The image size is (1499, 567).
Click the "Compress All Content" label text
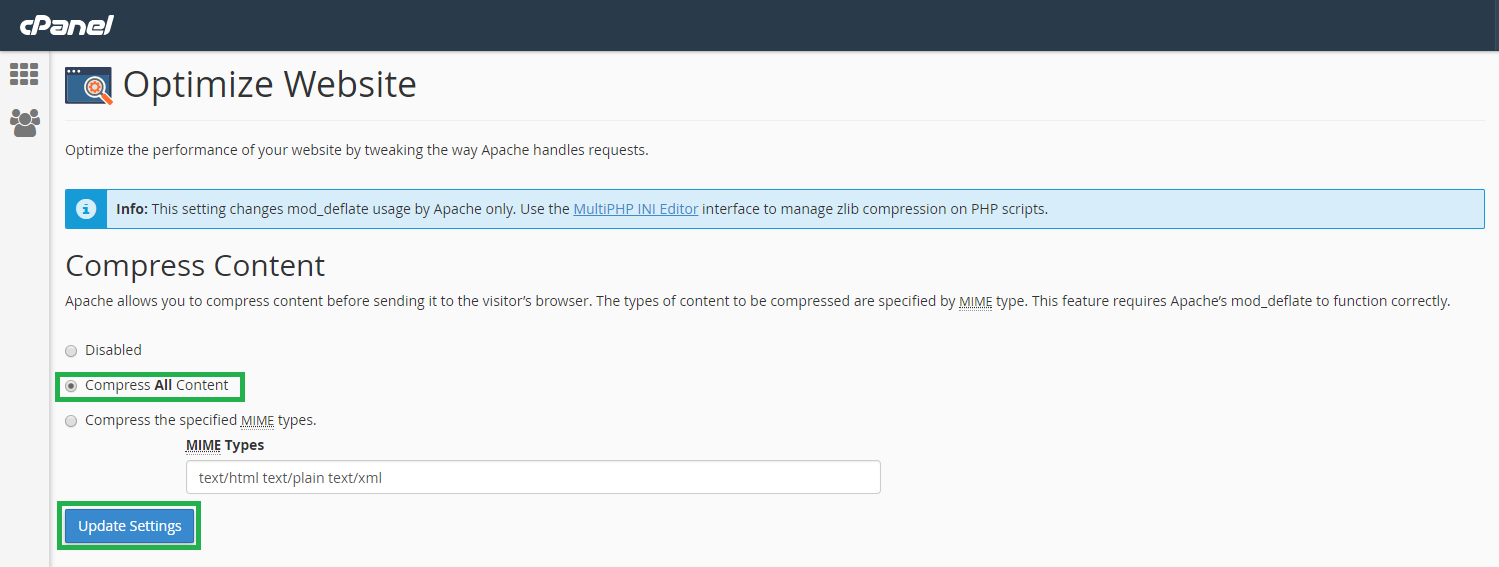coord(157,385)
